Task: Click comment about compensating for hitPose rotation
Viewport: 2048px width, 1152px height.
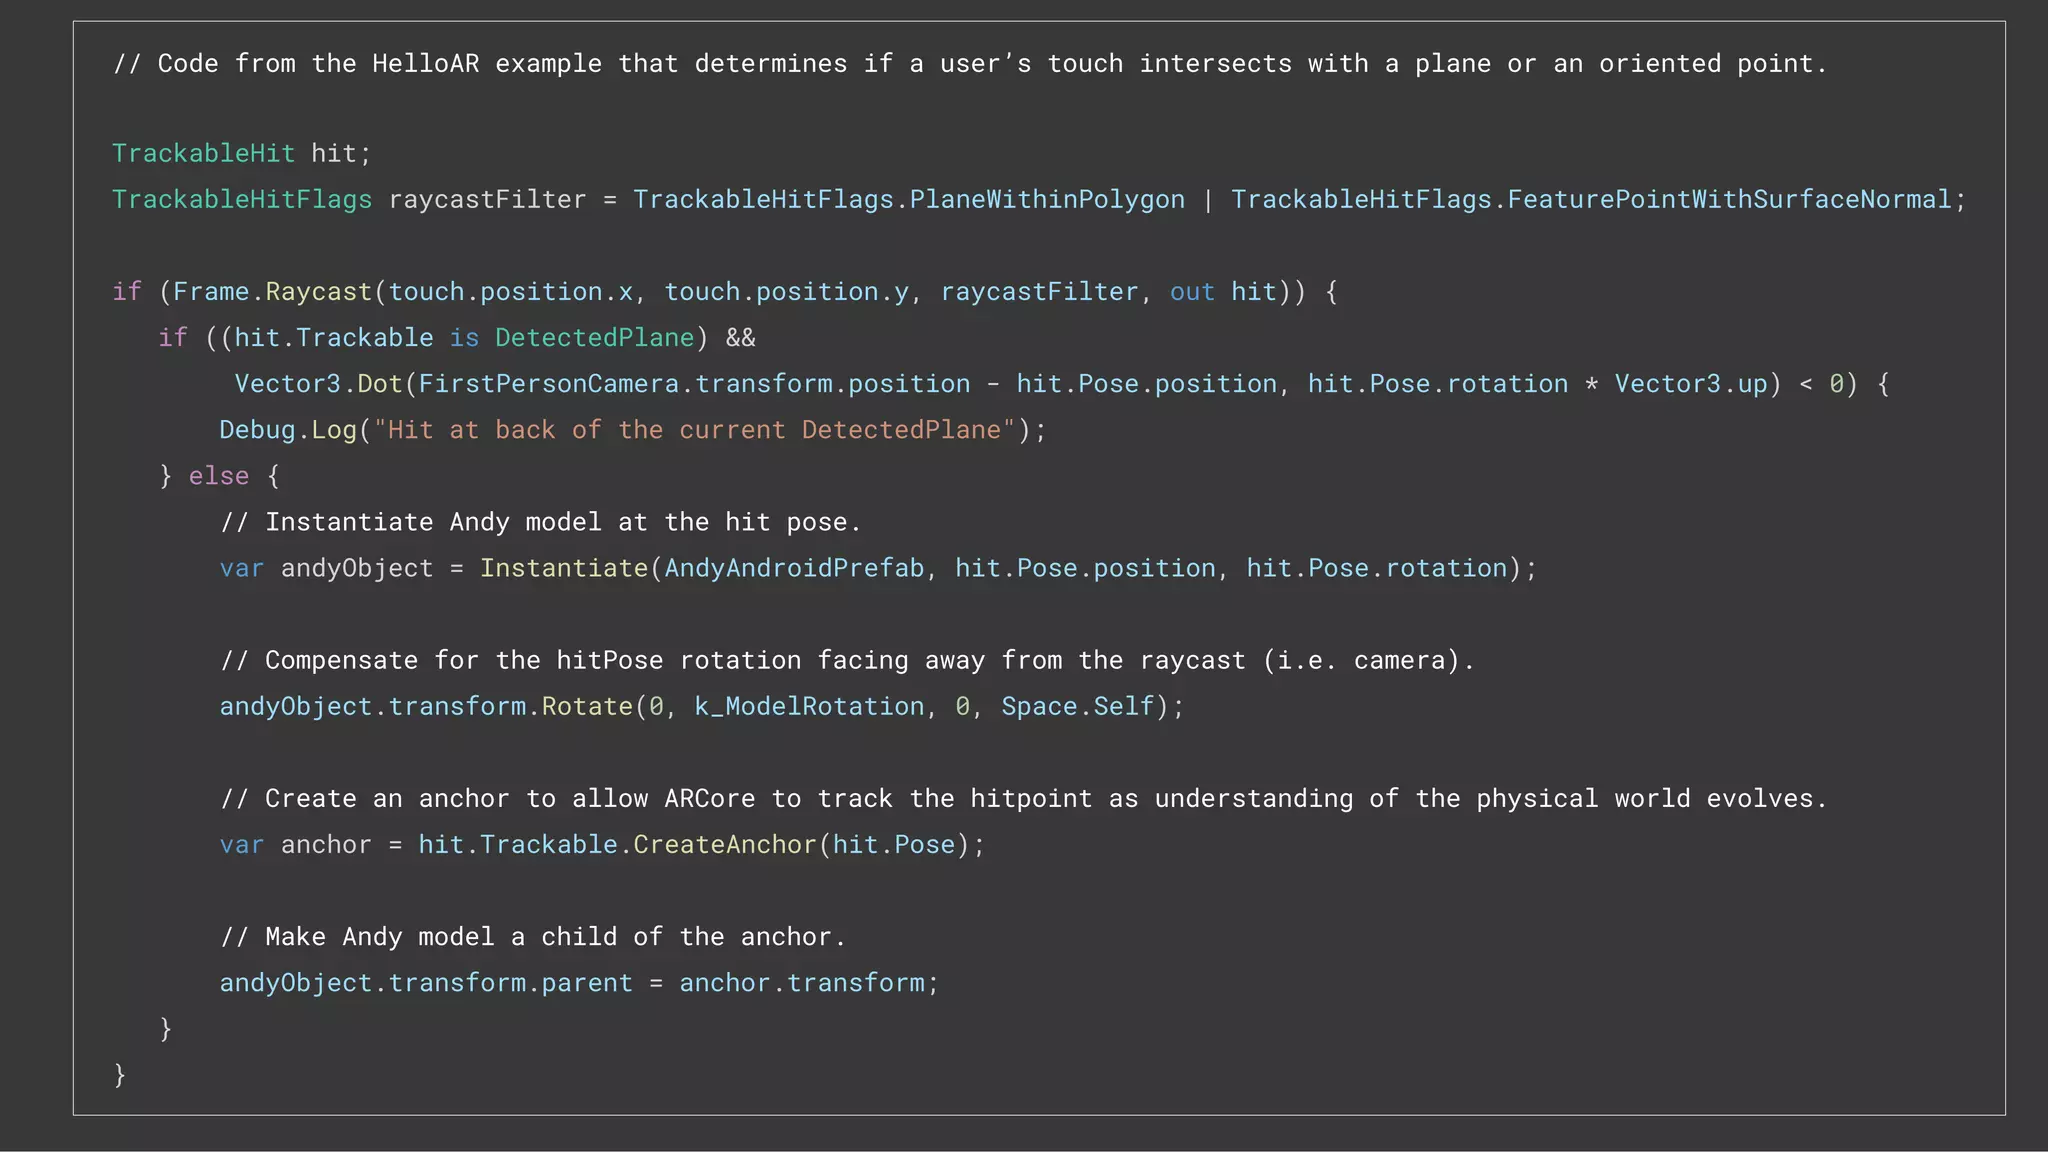Action: [x=847, y=660]
